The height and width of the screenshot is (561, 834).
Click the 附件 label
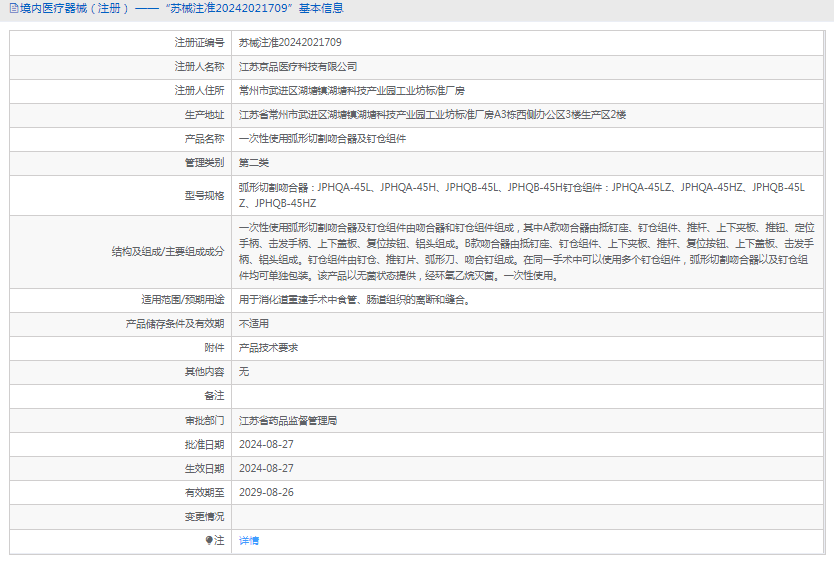[215, 348]
